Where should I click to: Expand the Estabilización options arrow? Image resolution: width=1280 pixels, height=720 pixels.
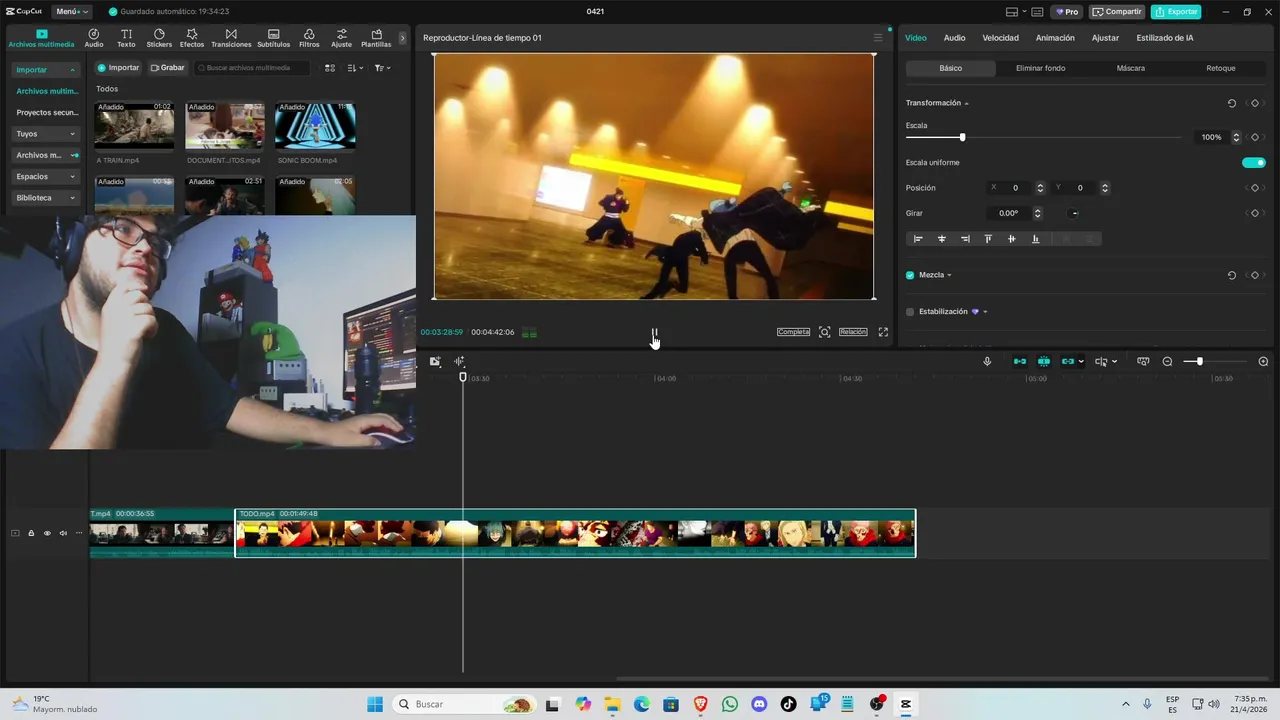coord(985,312)
